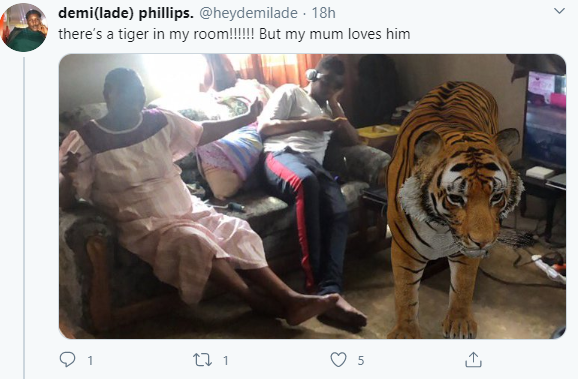Click the tweet text about the tiger

(x=234, y=34)
